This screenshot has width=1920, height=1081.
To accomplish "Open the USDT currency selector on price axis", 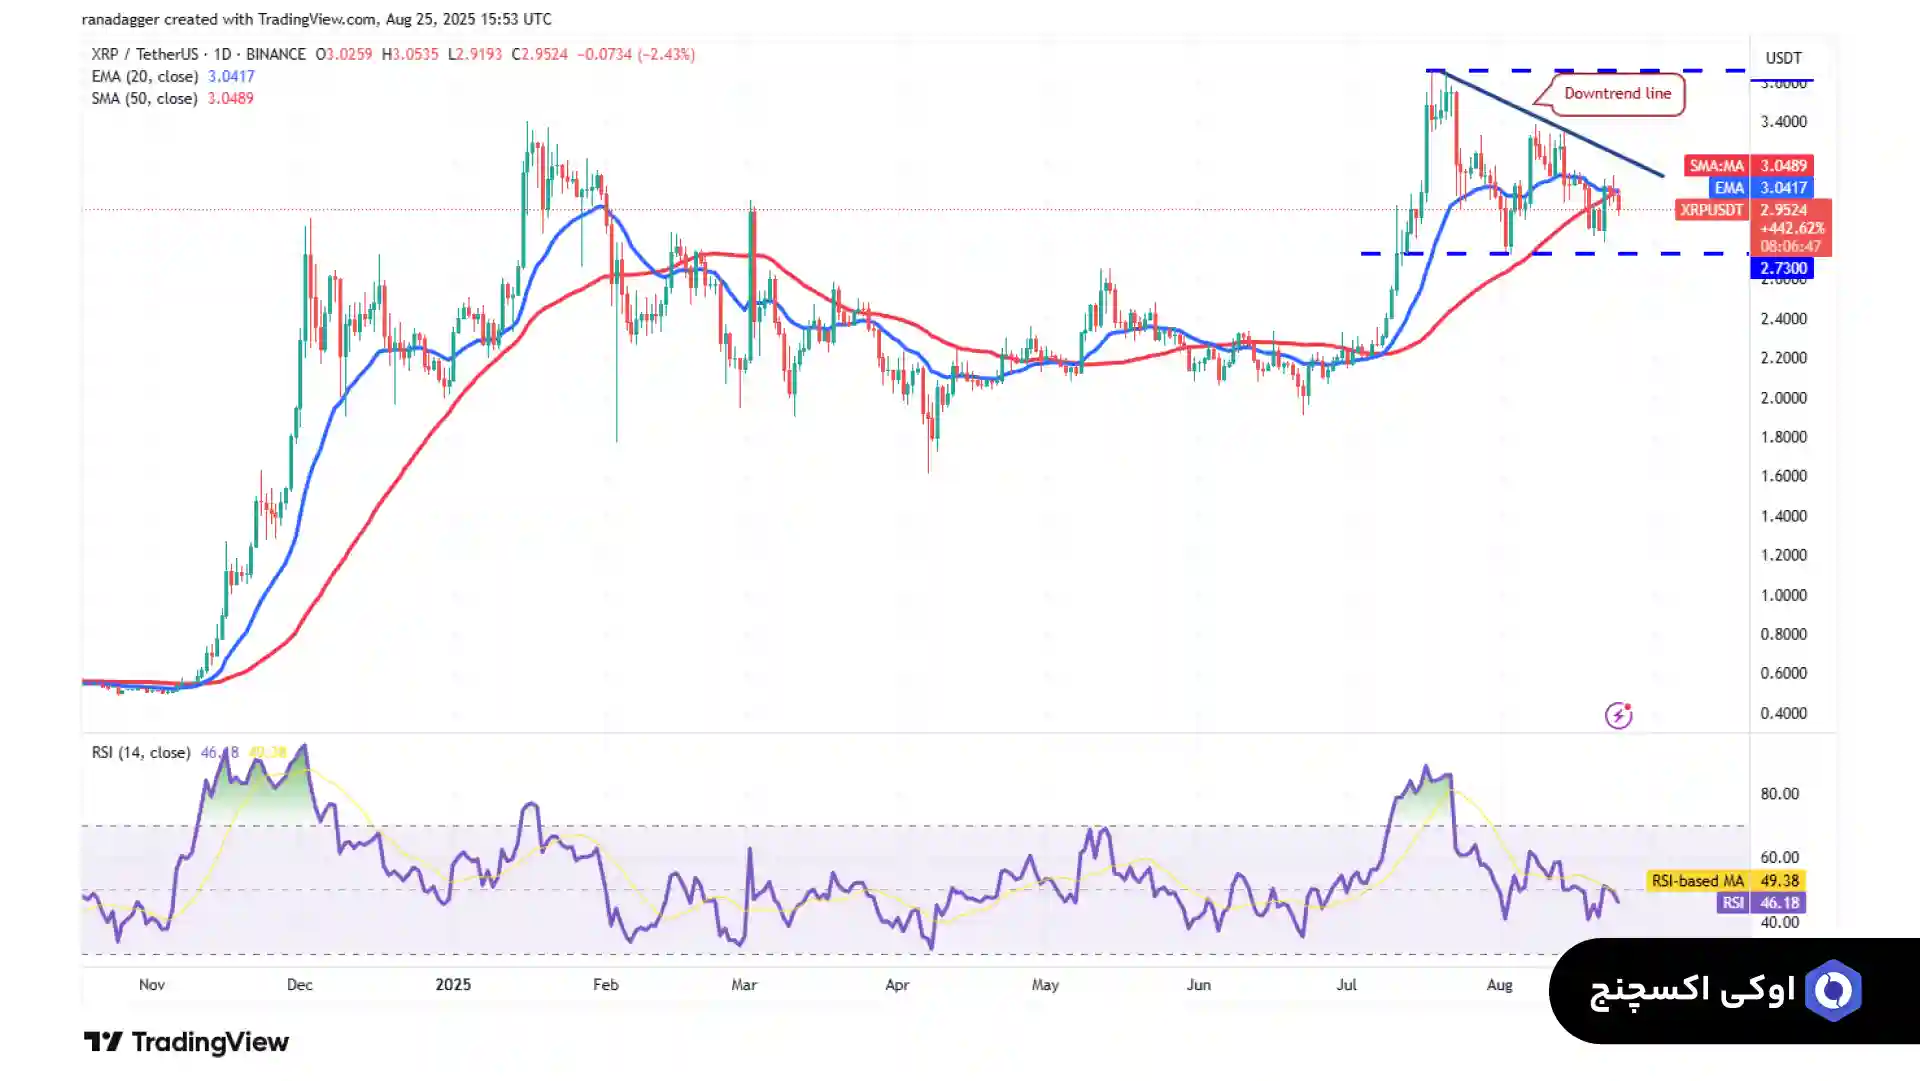I will [x=1783, y=58].
